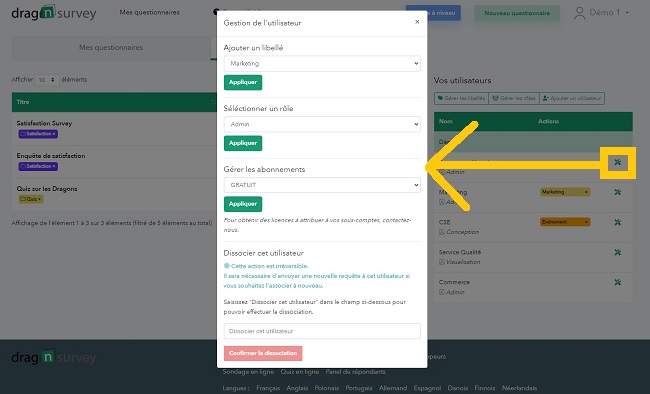Open the Quiz en ligne footer link

point(300,372)
